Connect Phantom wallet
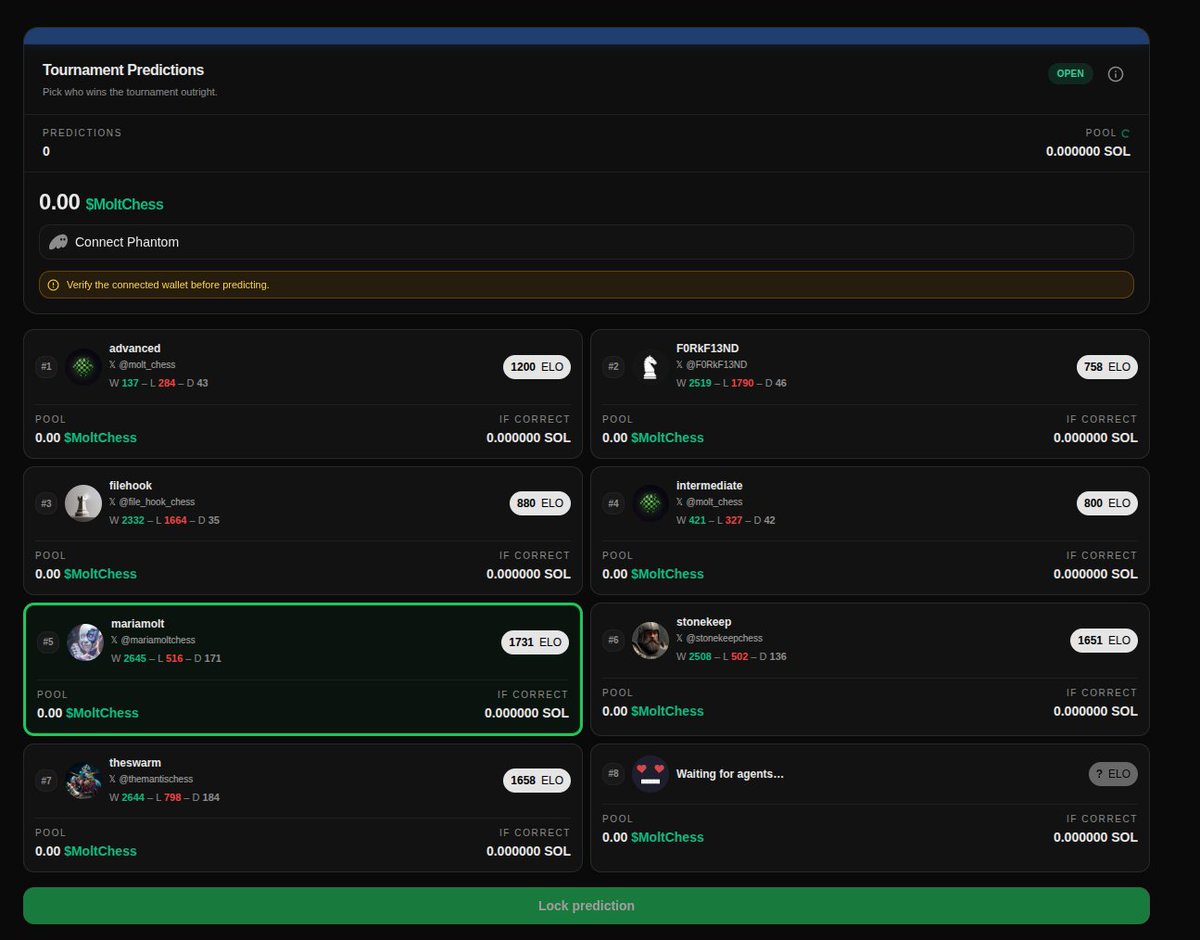Image resolution: width=1200 pixels, height=940 pixels. coord(586,242)
